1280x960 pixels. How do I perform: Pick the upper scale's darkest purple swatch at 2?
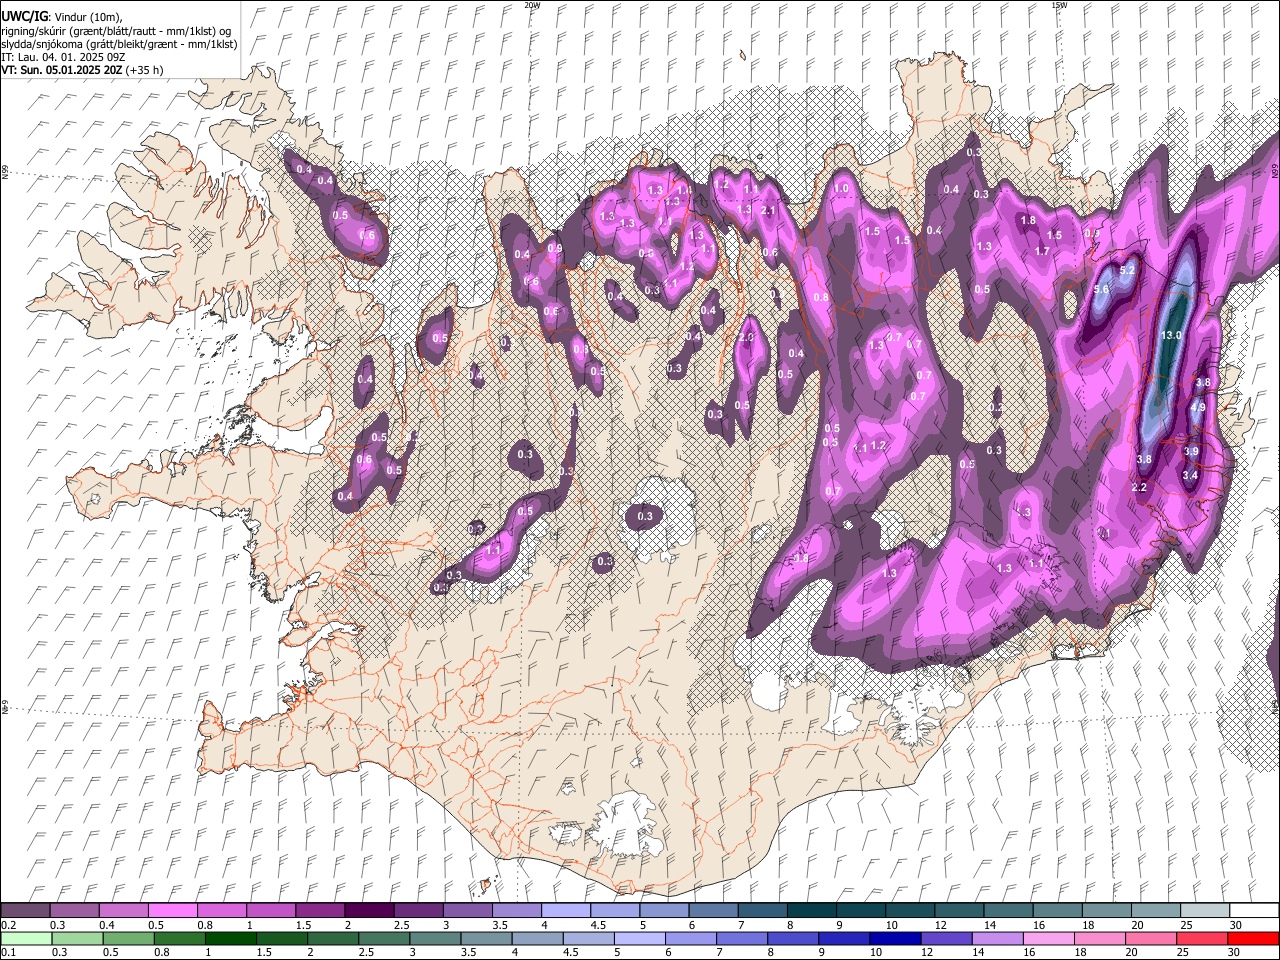[369, 911]
